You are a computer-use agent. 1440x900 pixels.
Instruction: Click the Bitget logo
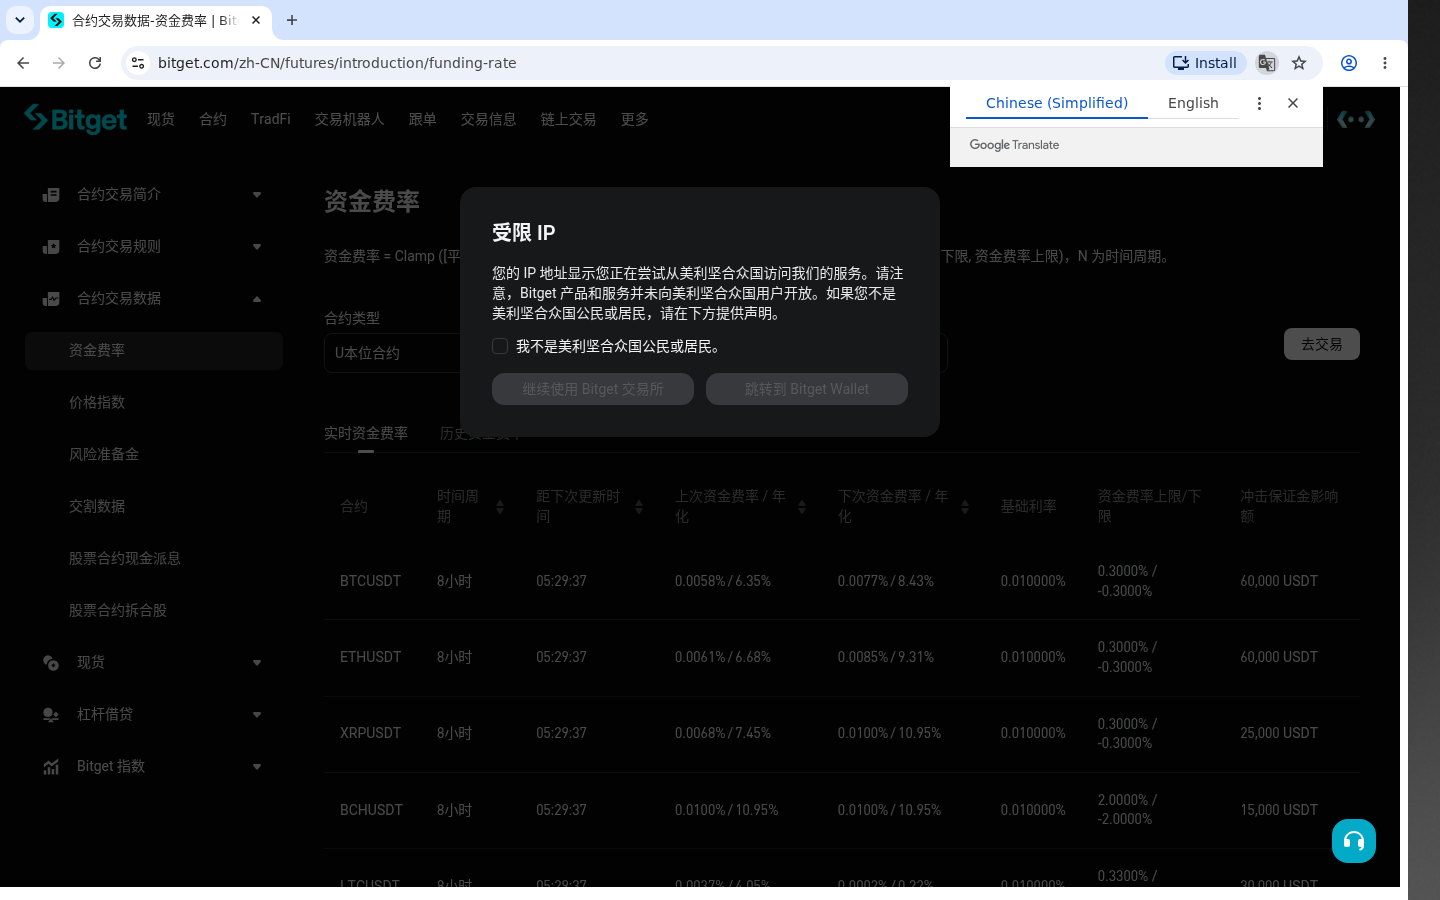tap(76, 119)
